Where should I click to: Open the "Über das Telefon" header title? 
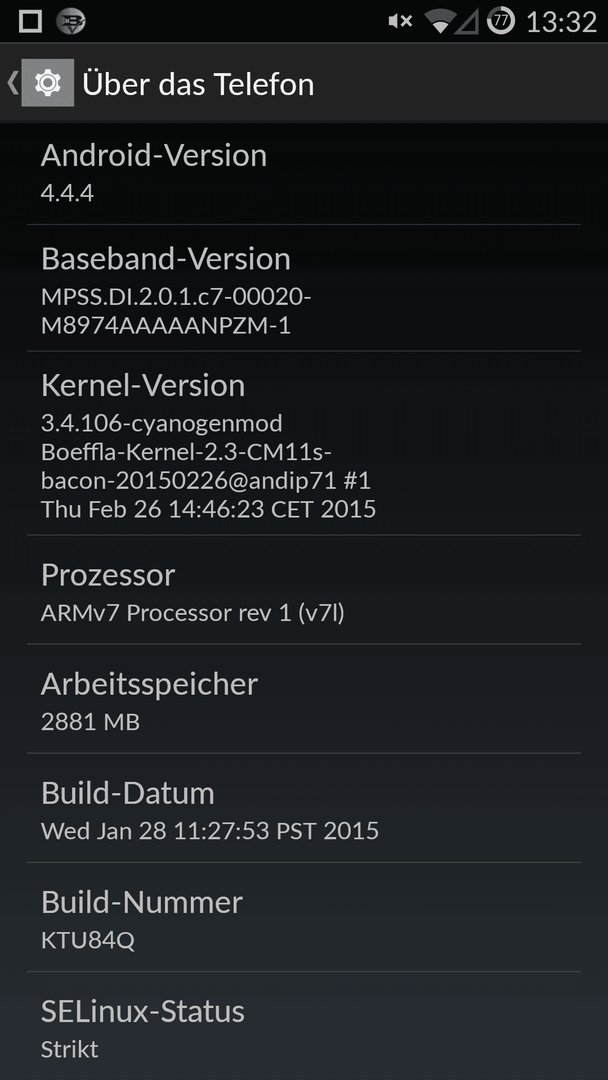pos(198,84)
